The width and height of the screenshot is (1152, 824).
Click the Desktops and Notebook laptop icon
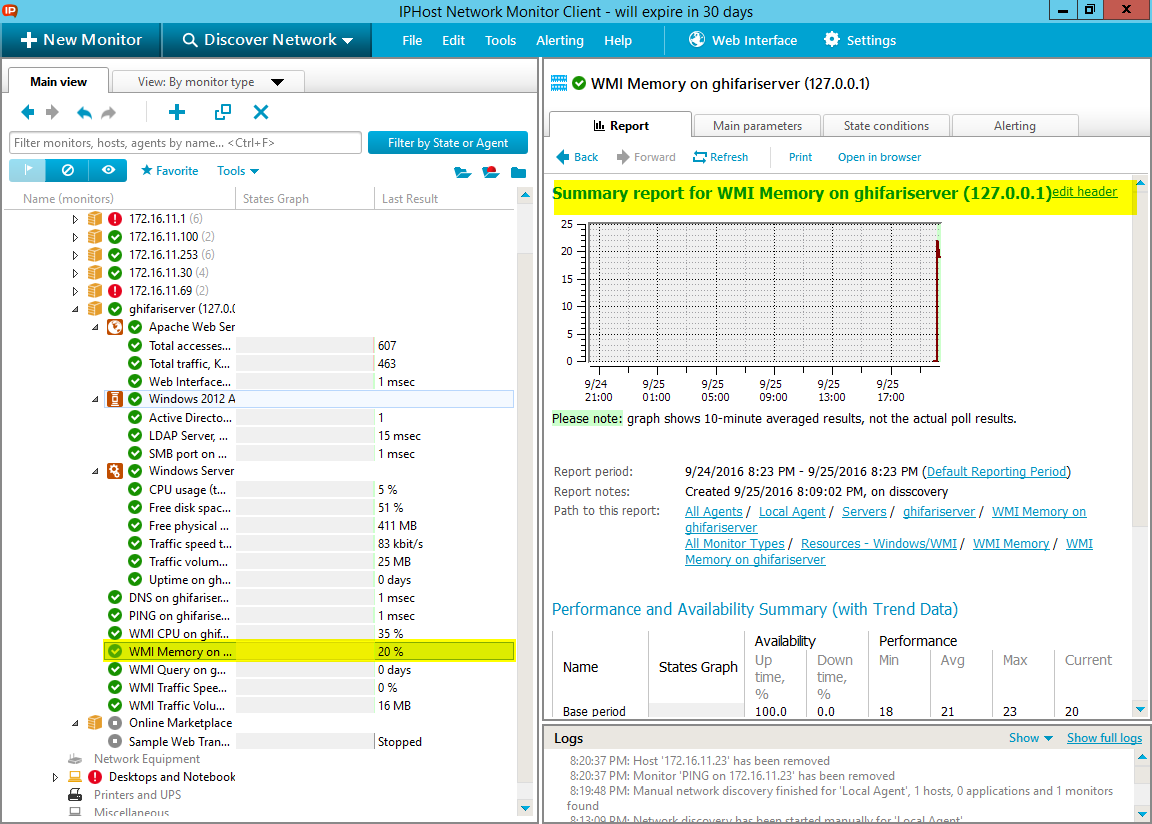(x=75, y=776)
